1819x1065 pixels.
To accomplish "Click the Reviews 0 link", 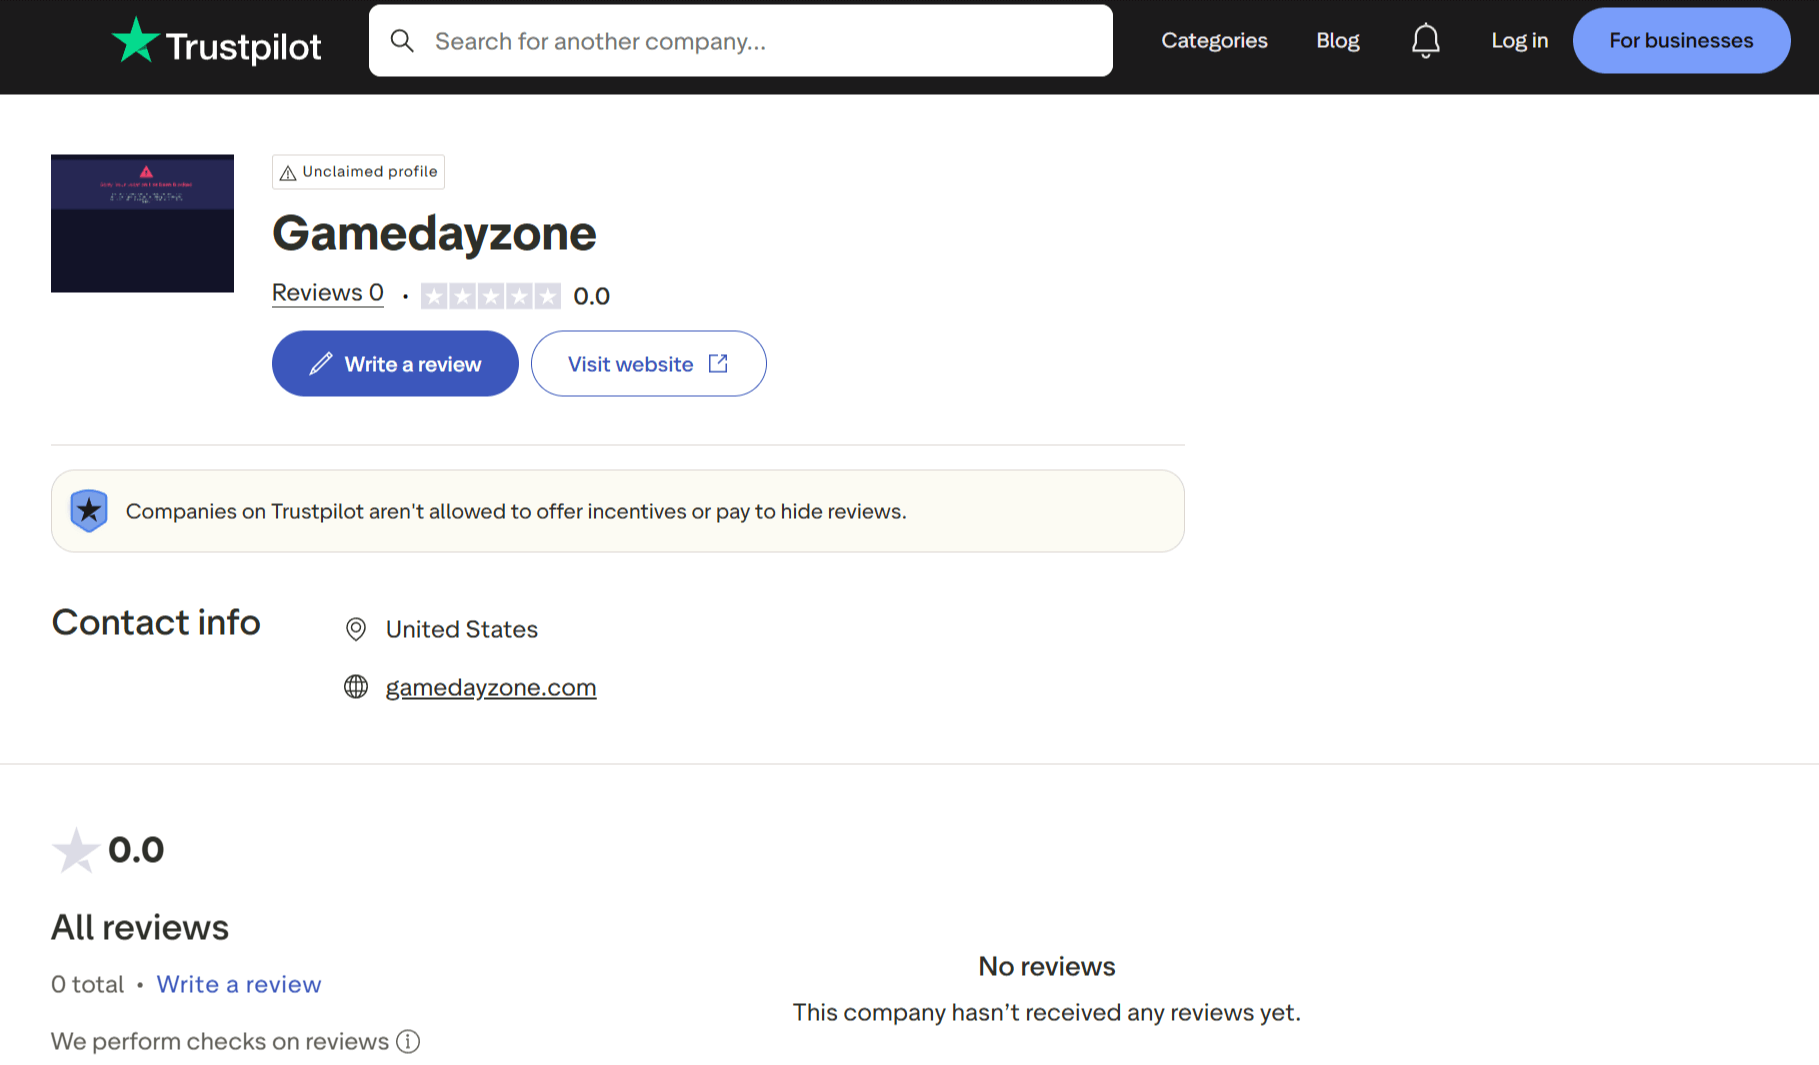I will [x=328, y=293].
